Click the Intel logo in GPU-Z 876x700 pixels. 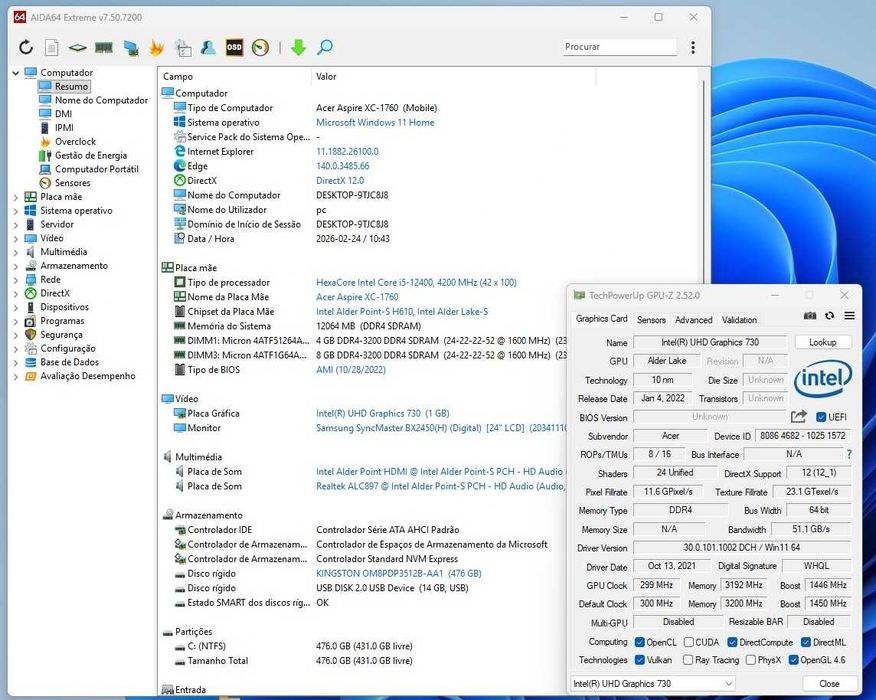point(823,379)
